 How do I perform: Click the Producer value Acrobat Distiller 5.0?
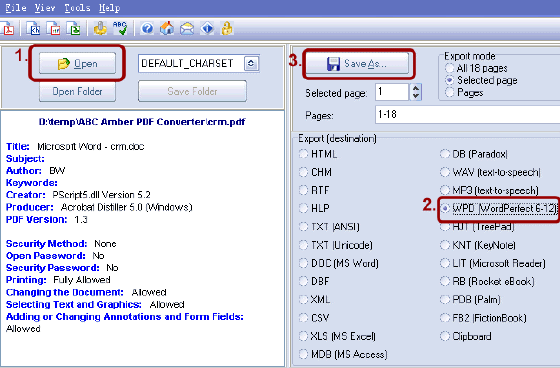pyautogui.click(x=126, y=207)
